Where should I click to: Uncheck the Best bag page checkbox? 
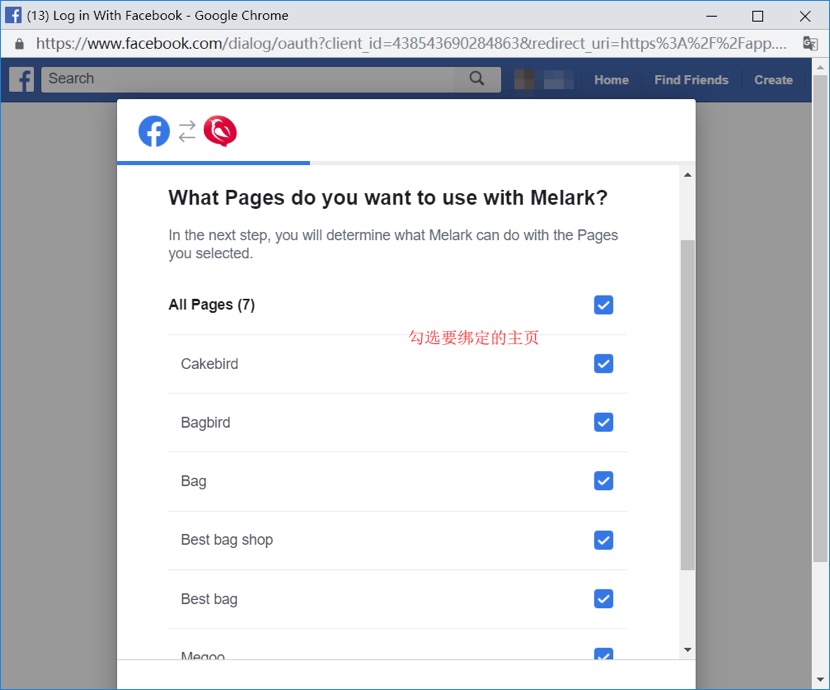pyautogui.click(x=603, y=599)
